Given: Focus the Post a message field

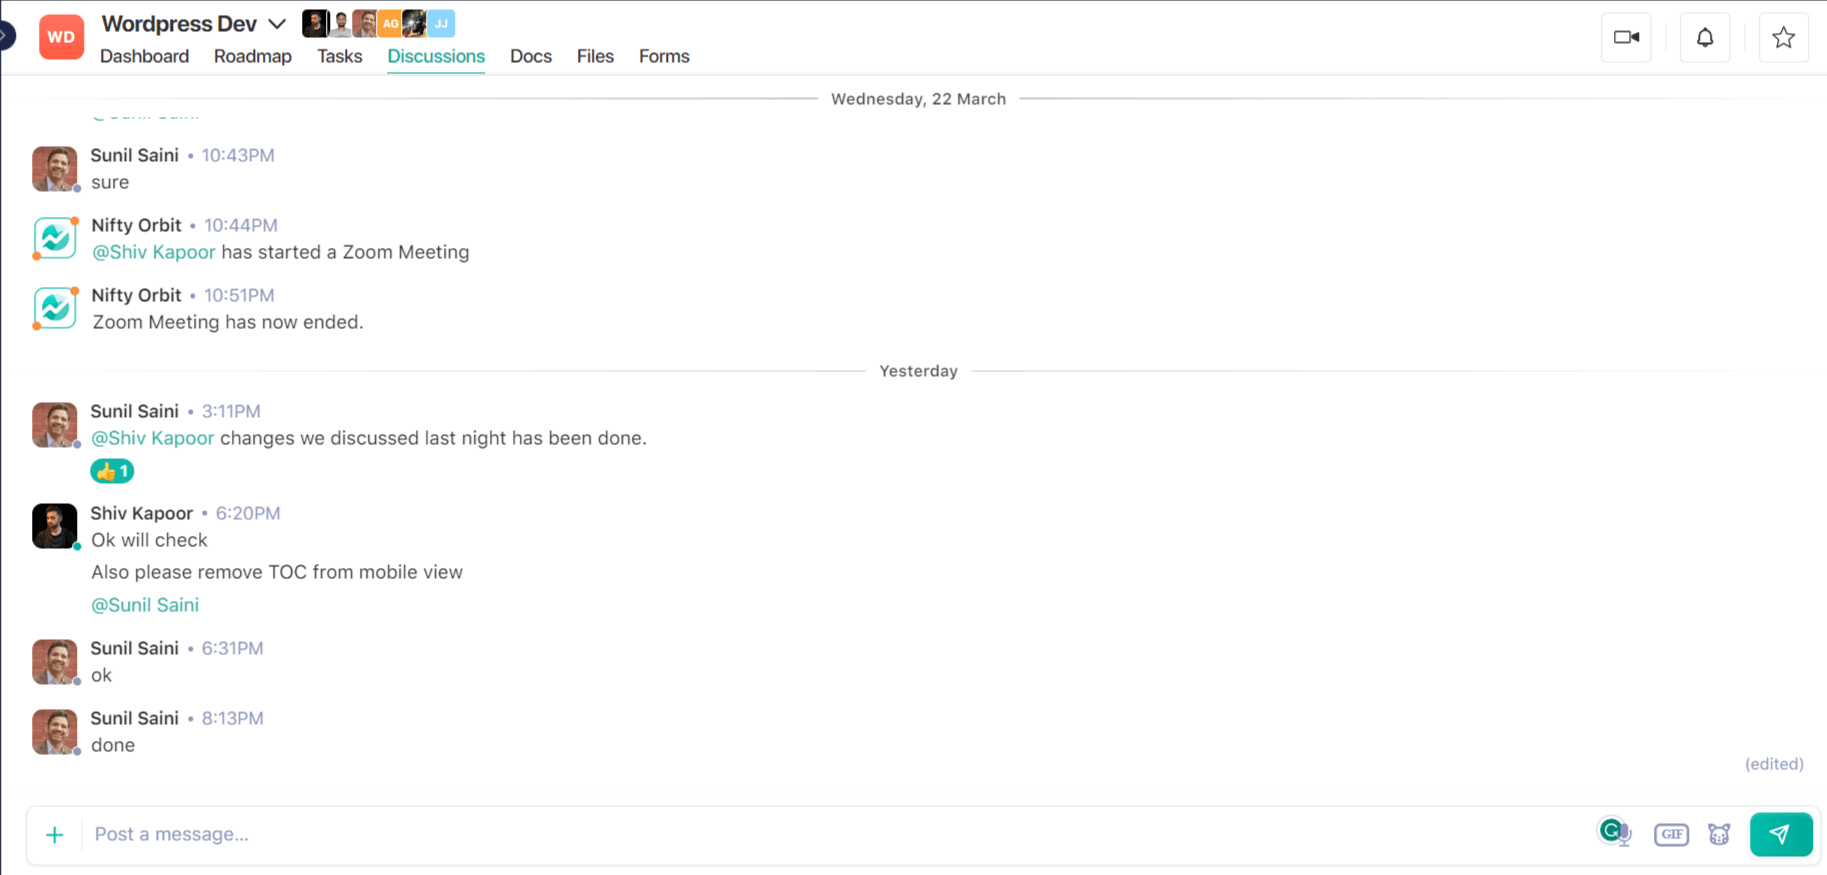Looking at the screenshot, I should pos(800,834).
